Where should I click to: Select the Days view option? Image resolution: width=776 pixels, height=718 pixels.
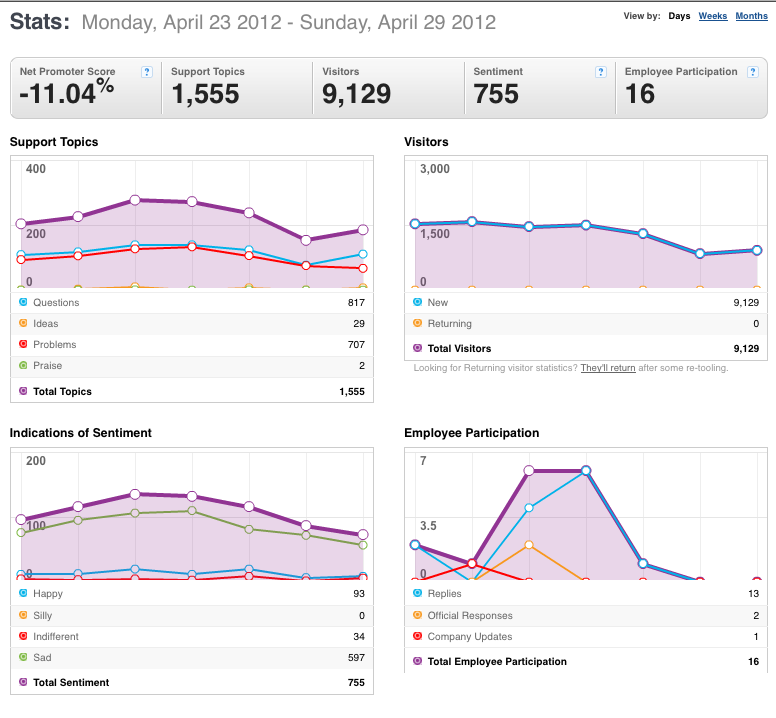click(679, 16)
